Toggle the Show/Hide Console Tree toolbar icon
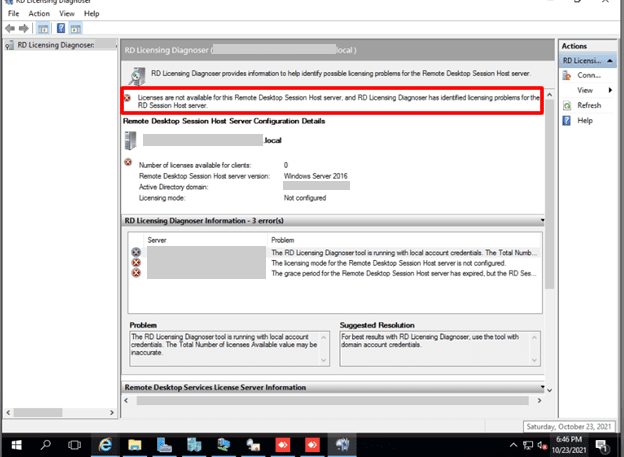 pyautogui.click(x=43, y=28)
